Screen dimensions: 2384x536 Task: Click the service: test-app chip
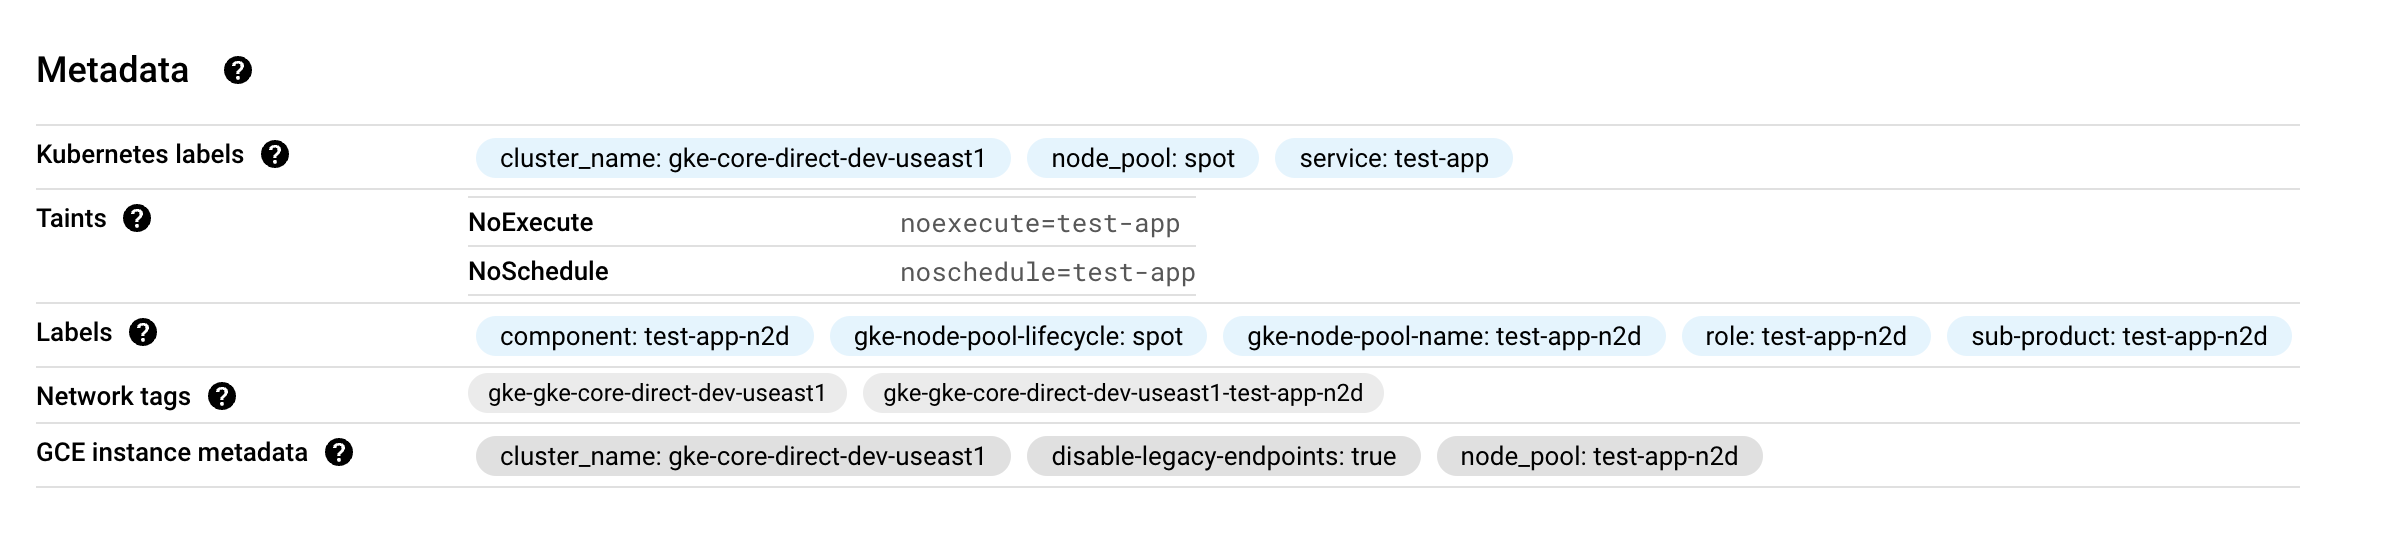(x=1393, y=158)
